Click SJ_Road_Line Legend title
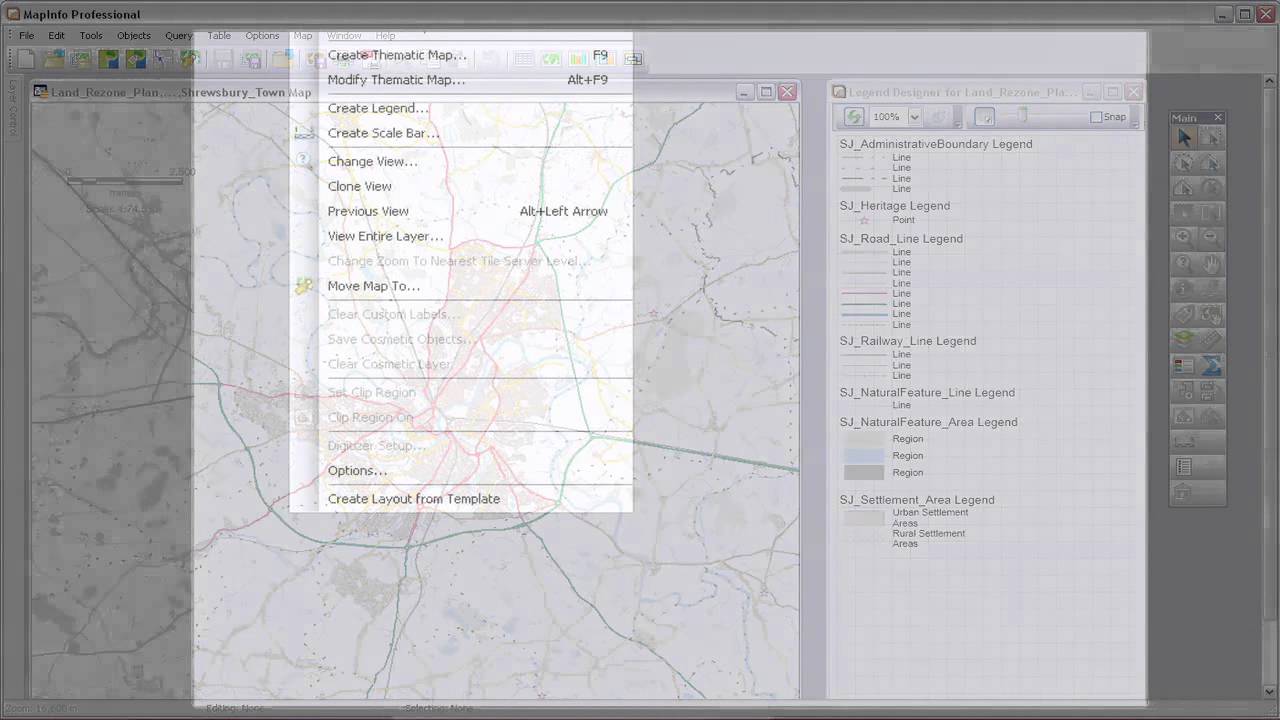Screen dimensions: 1280x720 [901, 239]
